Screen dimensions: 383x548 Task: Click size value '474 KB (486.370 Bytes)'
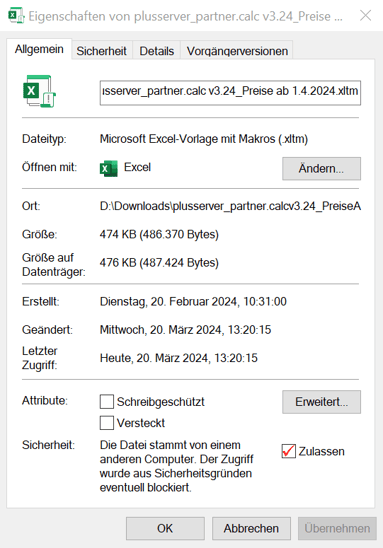[x=159, y=234]
